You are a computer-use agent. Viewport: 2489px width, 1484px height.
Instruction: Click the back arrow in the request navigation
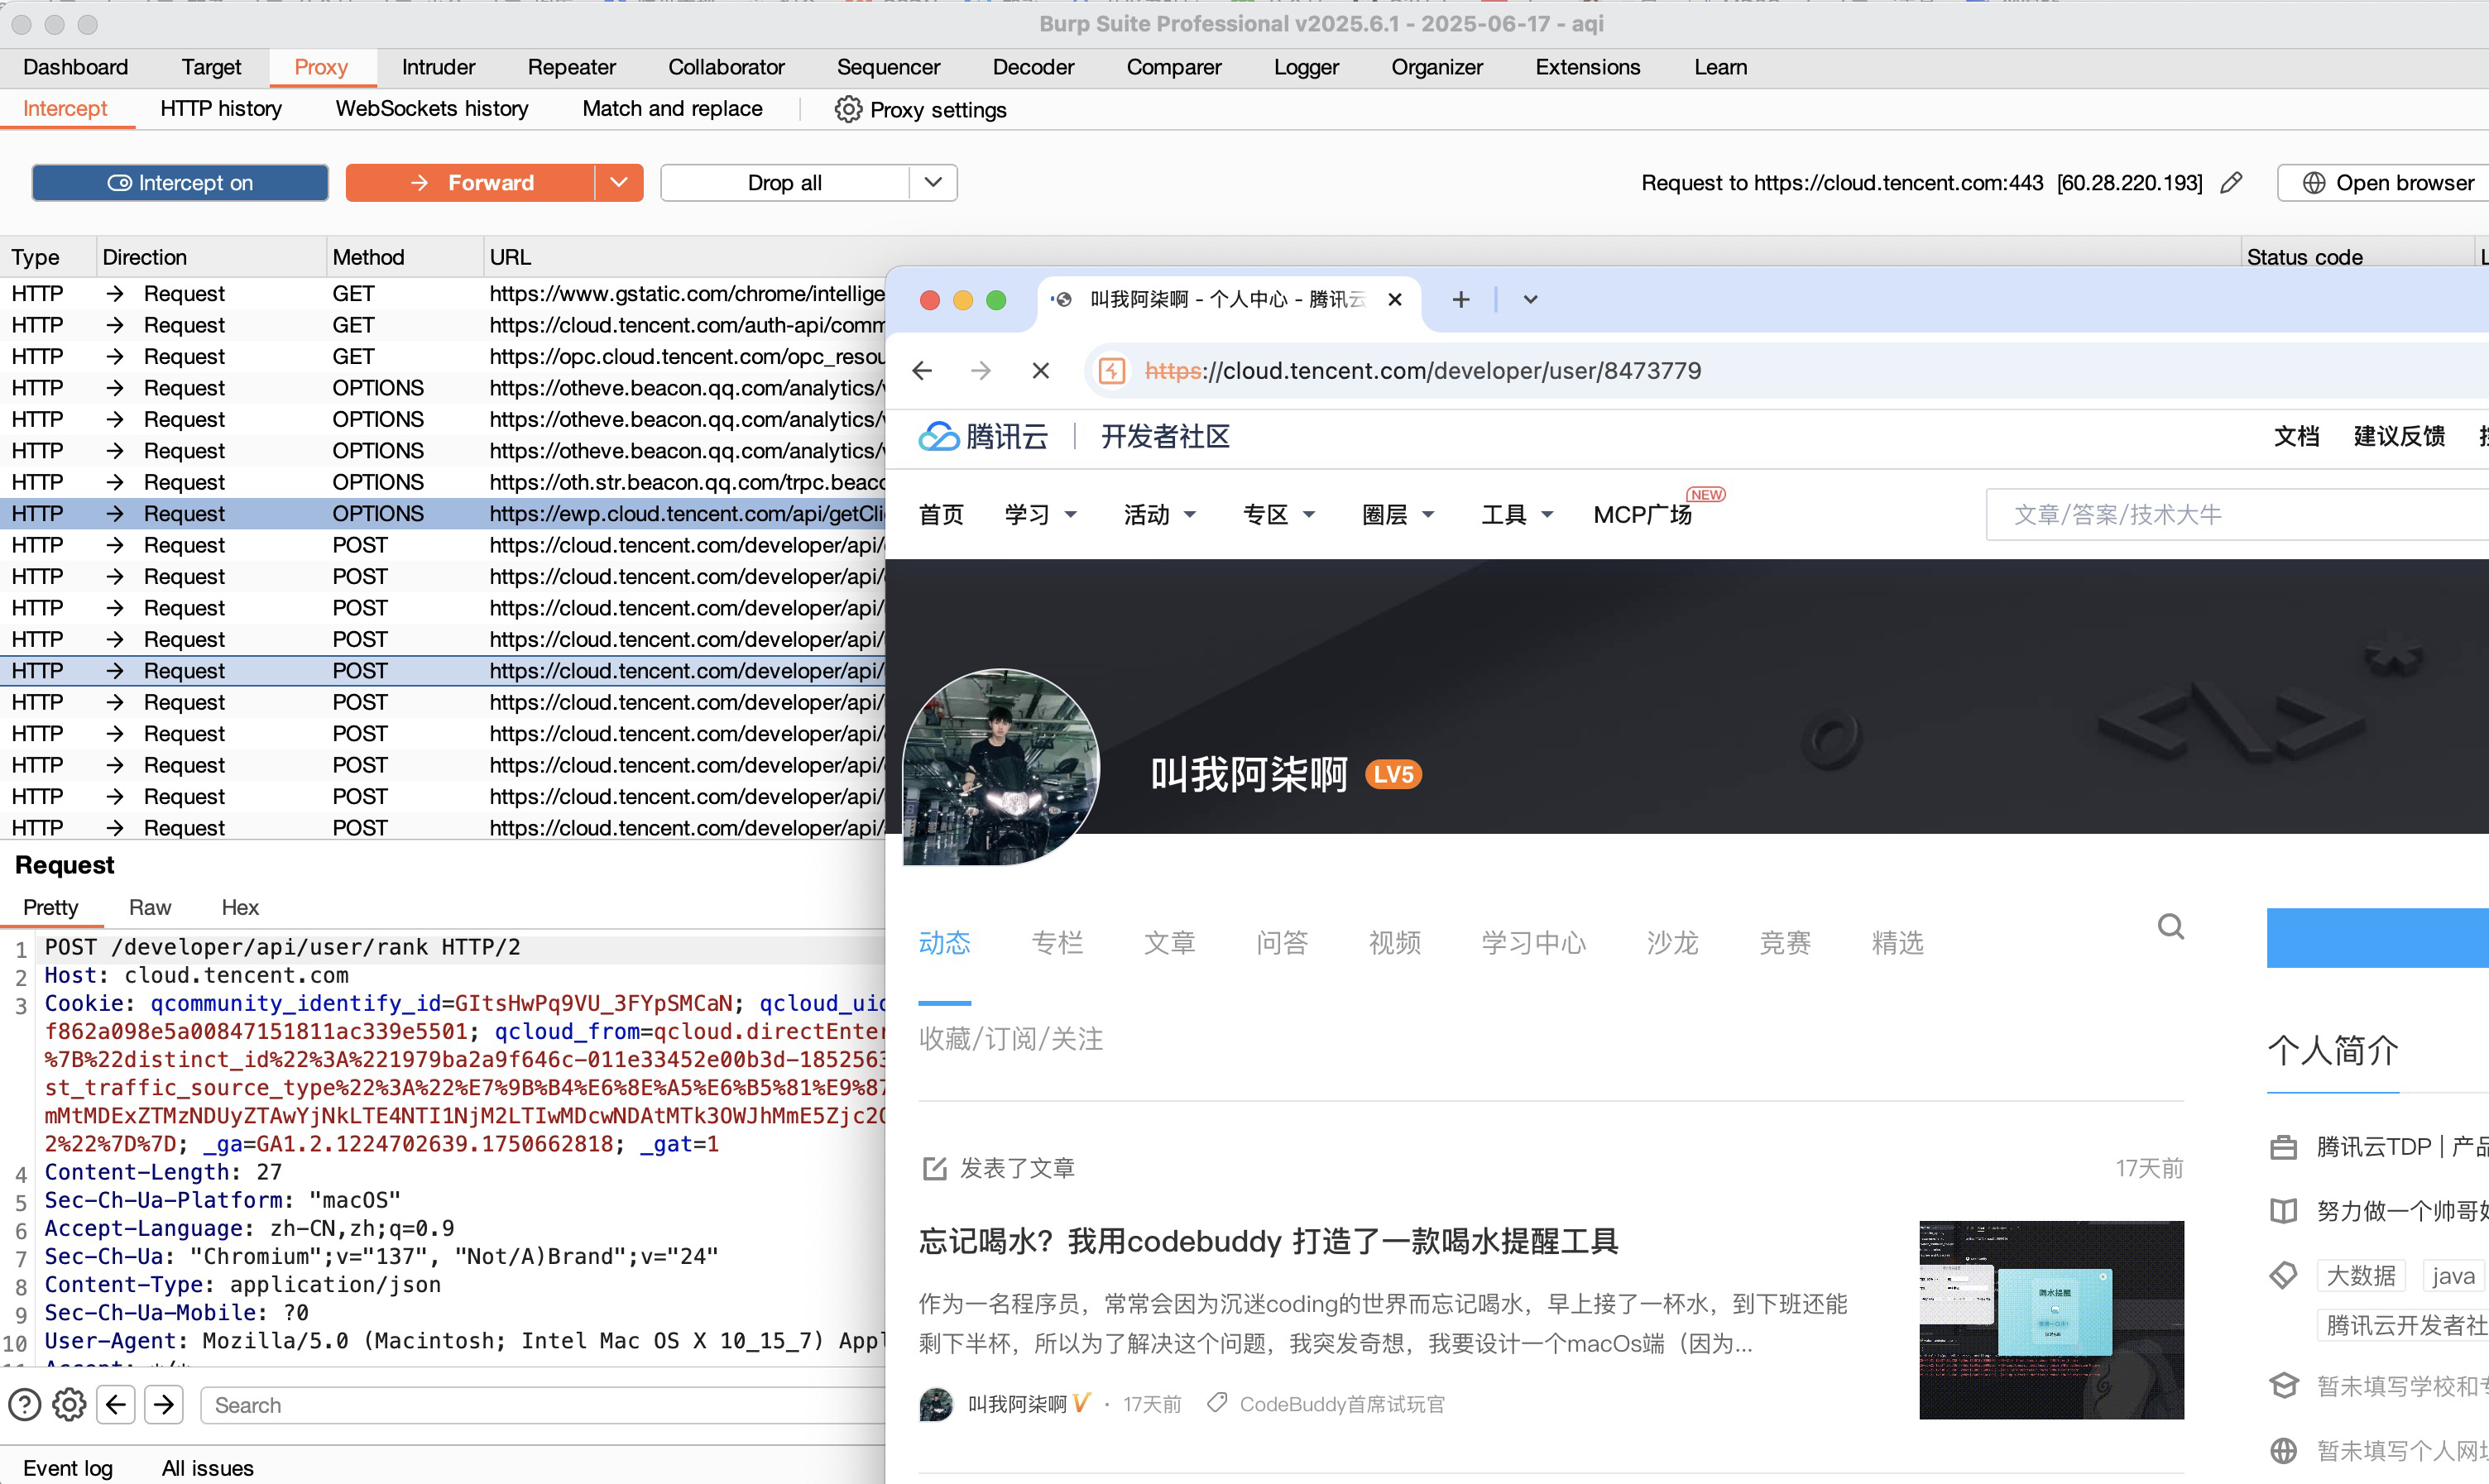115,1404
